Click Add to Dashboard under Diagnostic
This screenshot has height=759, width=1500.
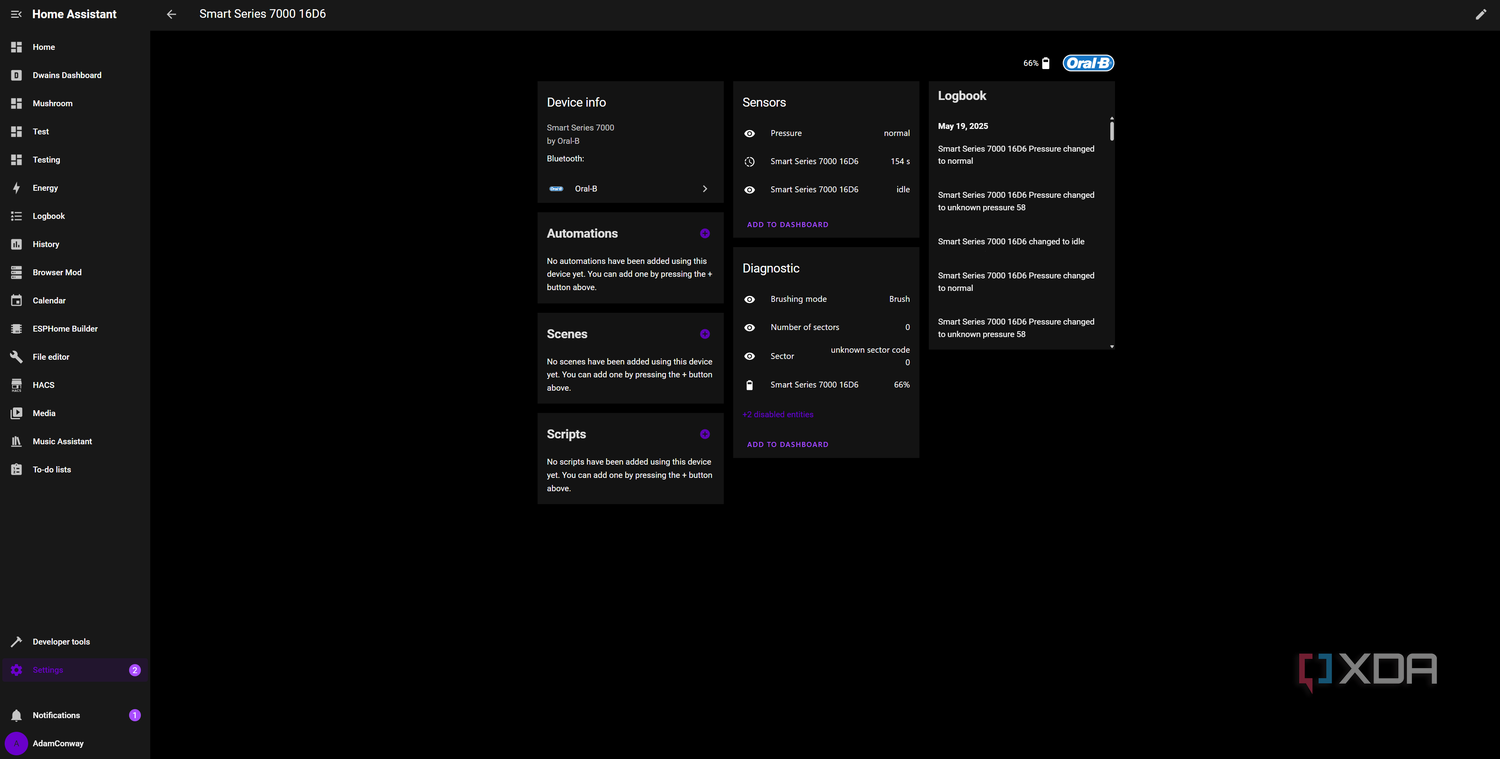click(788, 444)
